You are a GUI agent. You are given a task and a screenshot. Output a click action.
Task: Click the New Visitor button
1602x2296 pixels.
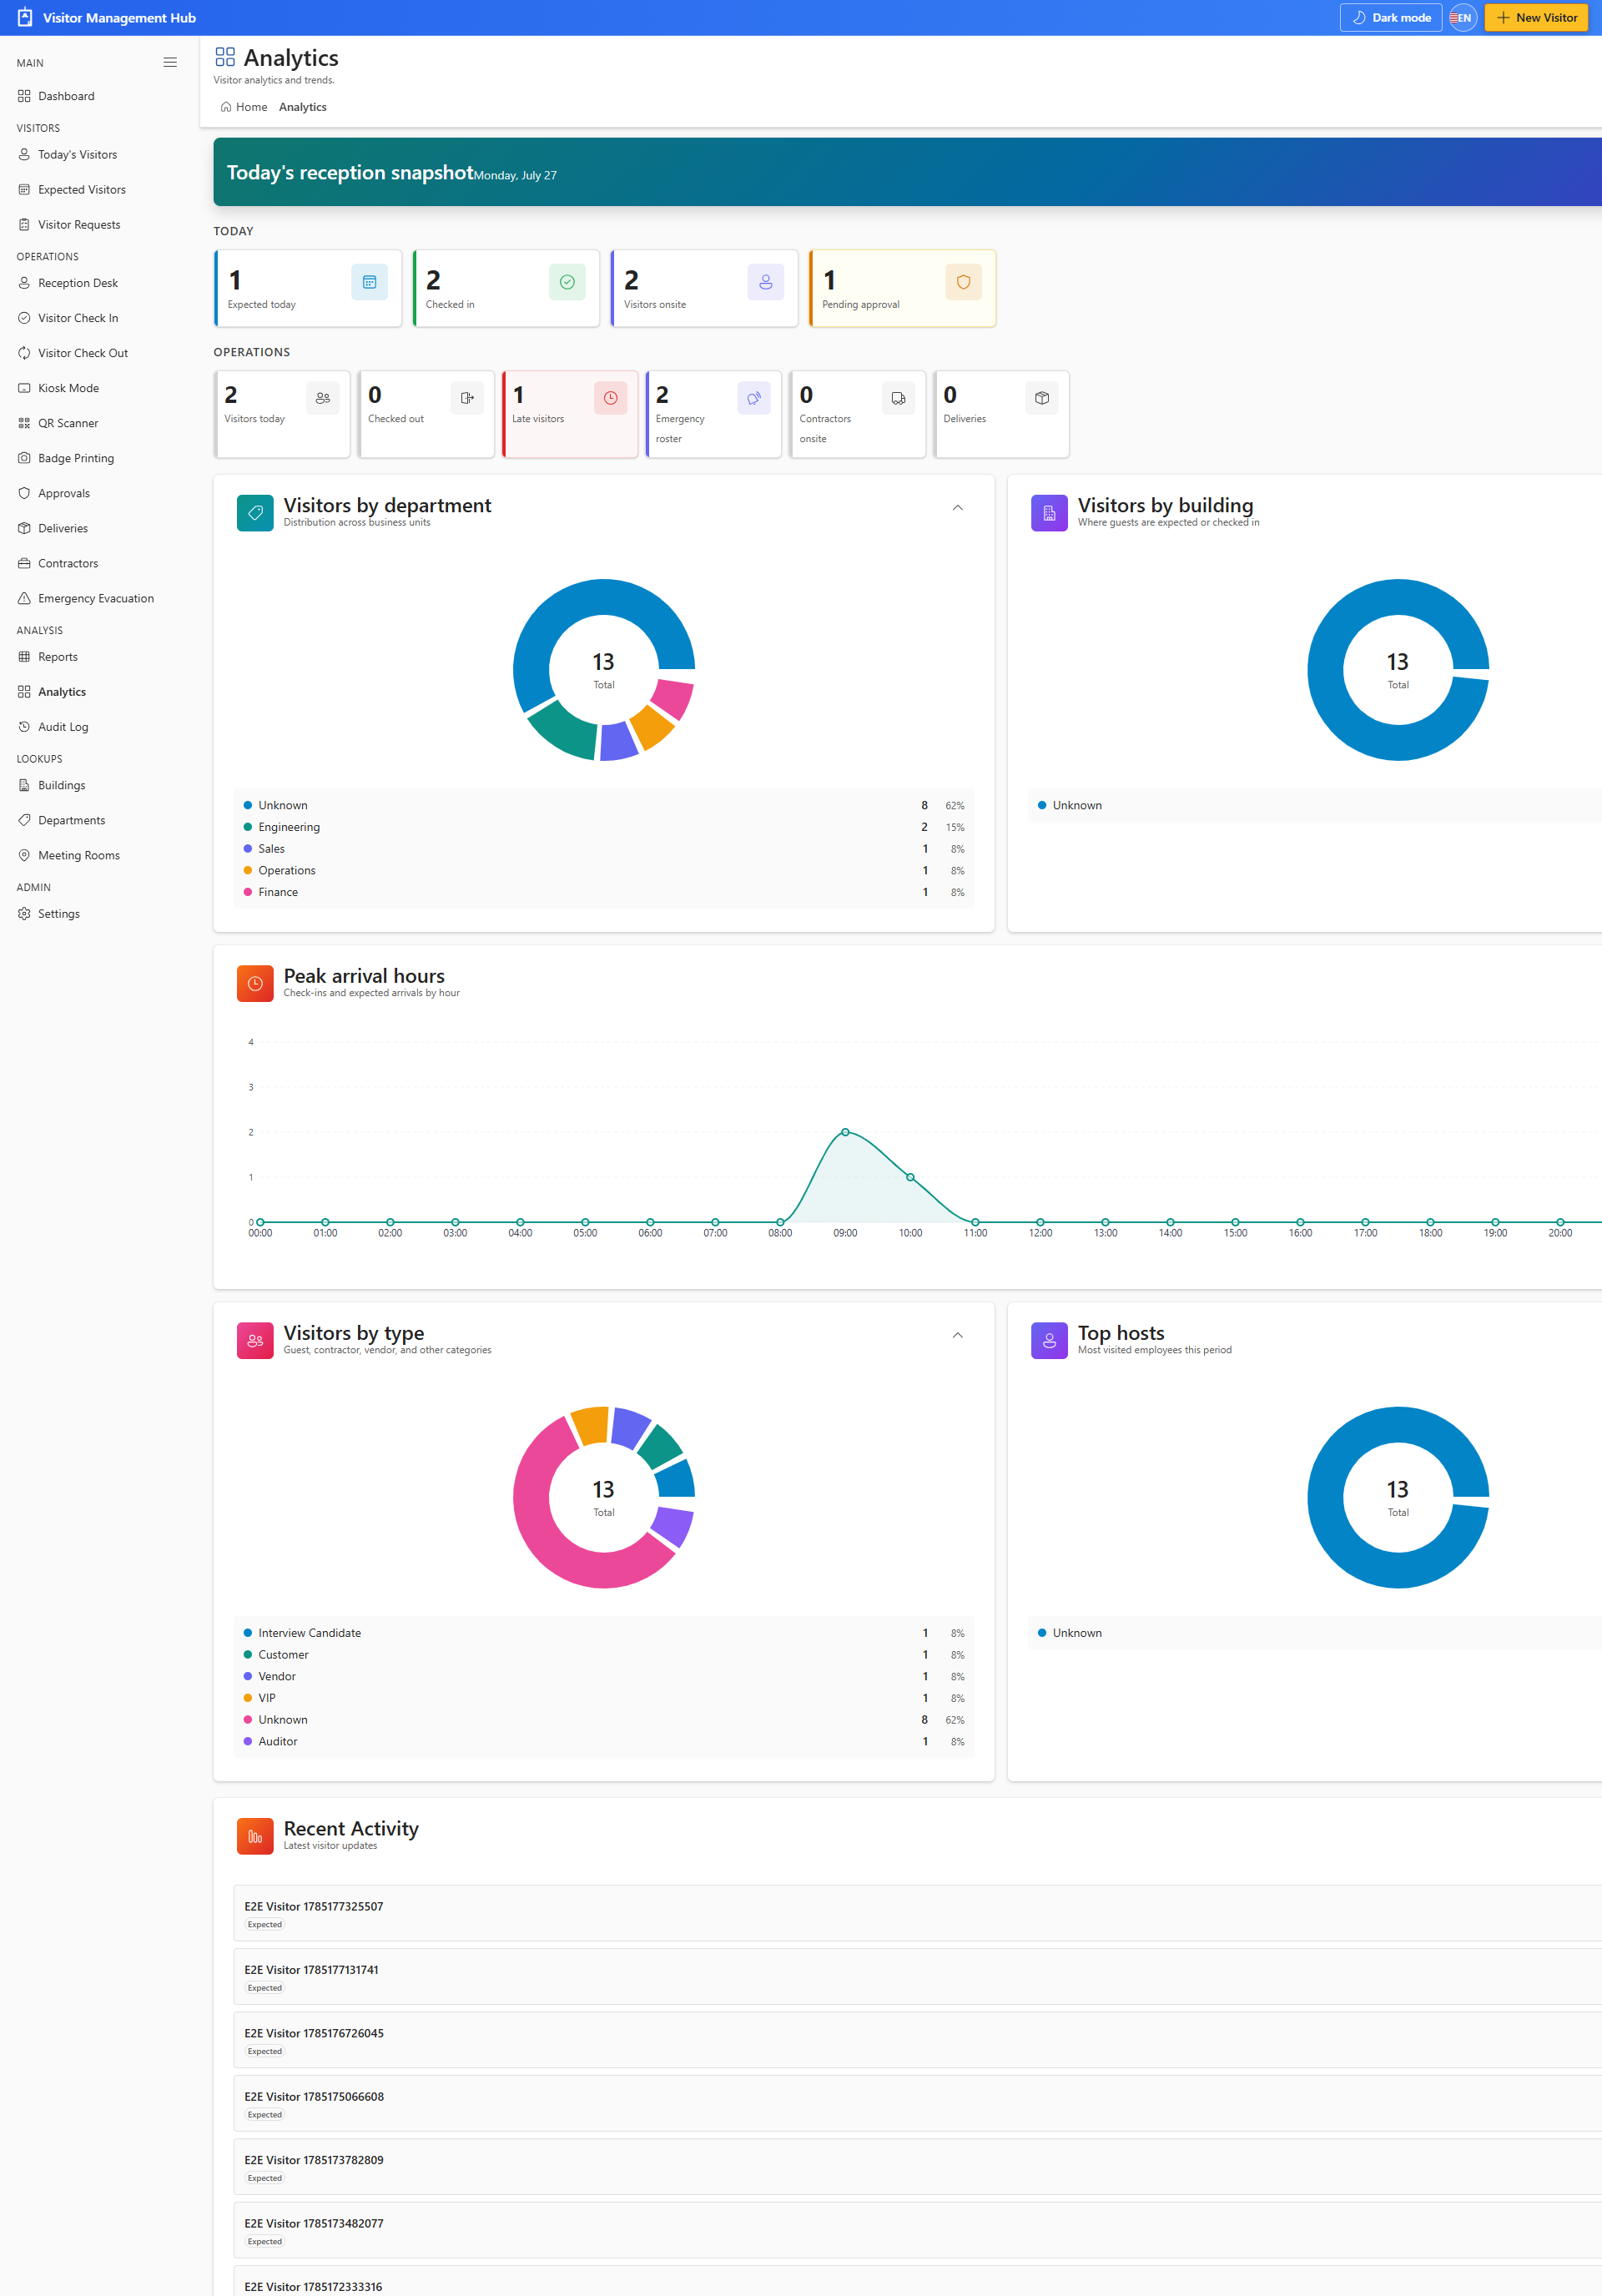click(1536, 18)
